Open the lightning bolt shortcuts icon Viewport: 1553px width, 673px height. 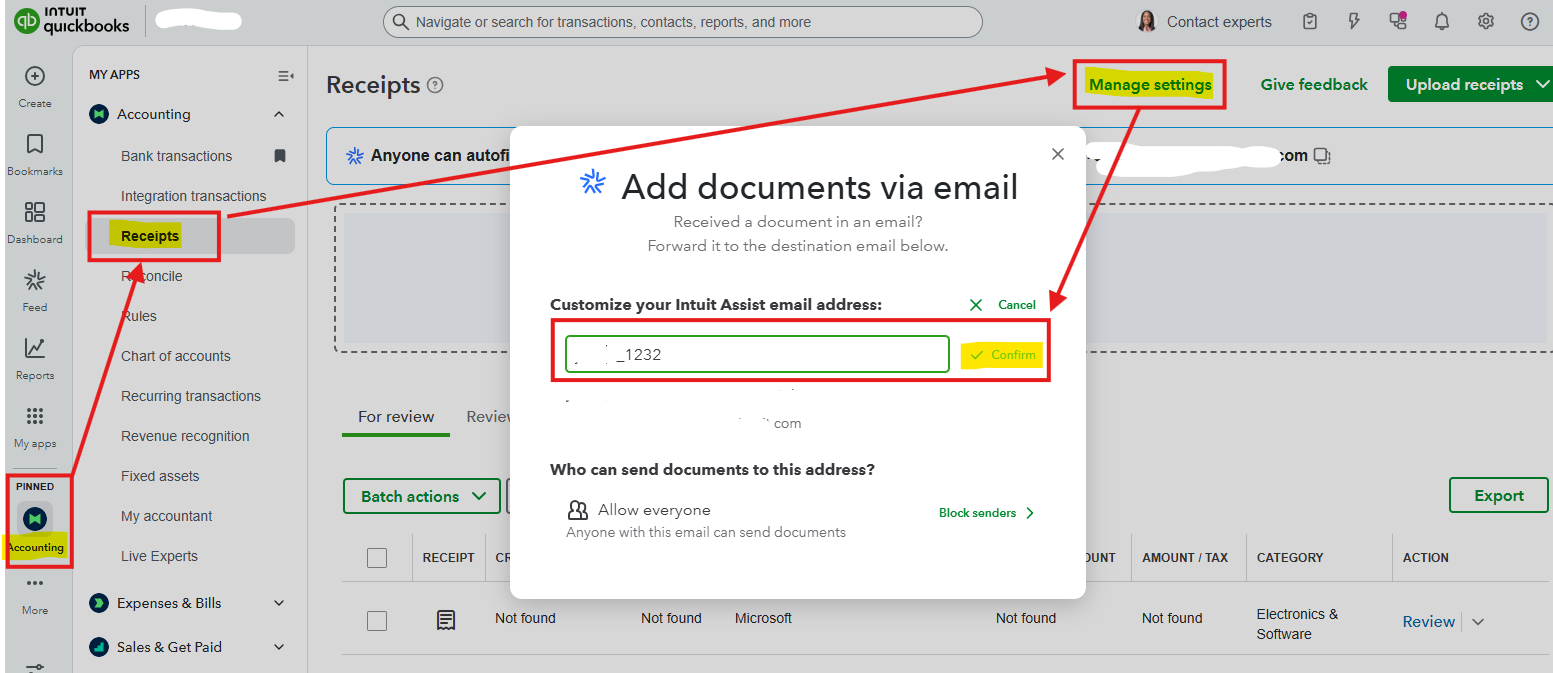coord(1354,21)
